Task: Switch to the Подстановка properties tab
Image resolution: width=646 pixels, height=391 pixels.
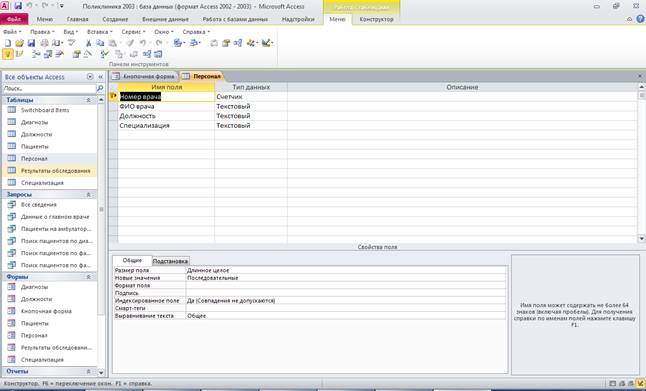Action: [171, 261]
